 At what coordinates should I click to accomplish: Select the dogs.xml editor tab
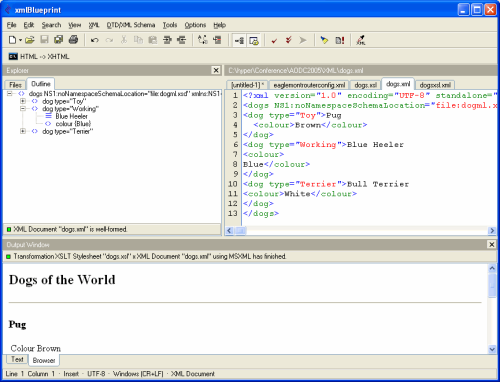(x=398, y=84)
